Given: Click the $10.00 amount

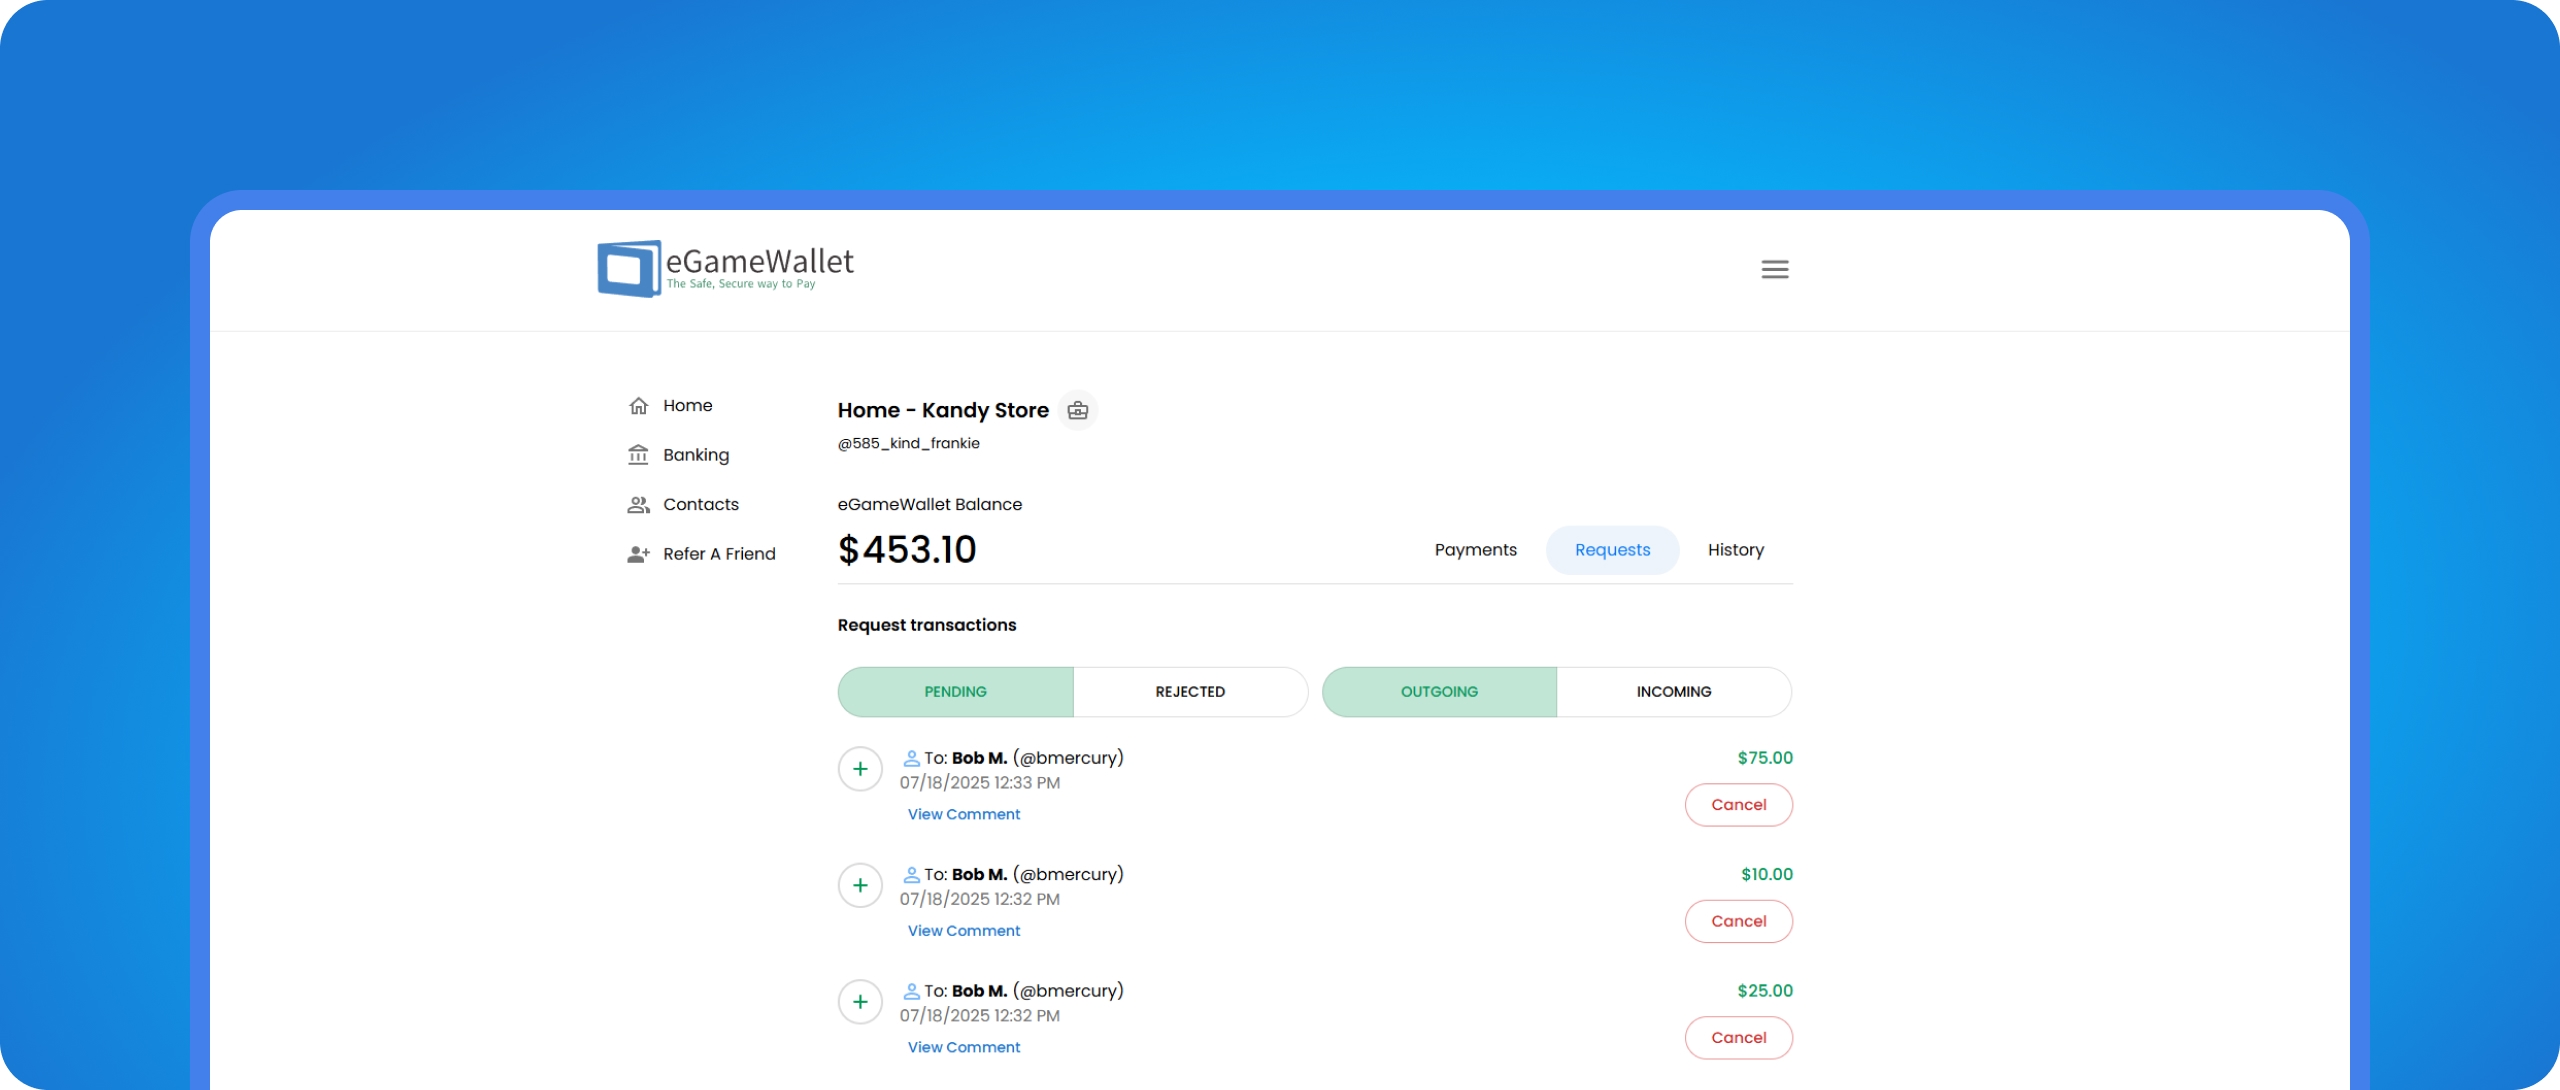Looking at the screenshot, I should click(x=1767, y=875).
